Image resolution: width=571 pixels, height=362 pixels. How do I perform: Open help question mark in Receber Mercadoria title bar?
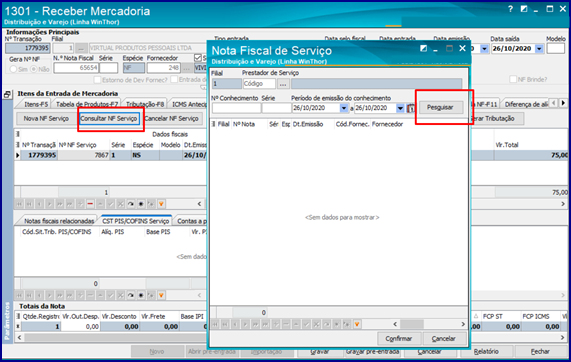click(511, 9)
